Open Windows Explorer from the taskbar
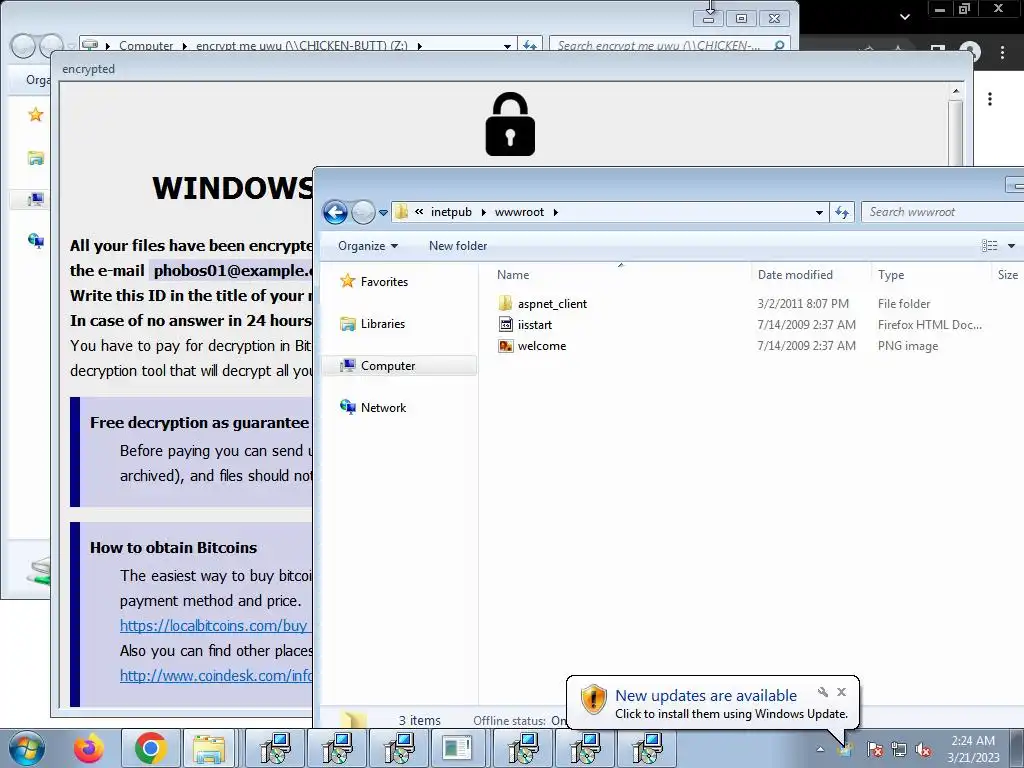The width and height of the screenshot is (1024, 768). [210, 748]
